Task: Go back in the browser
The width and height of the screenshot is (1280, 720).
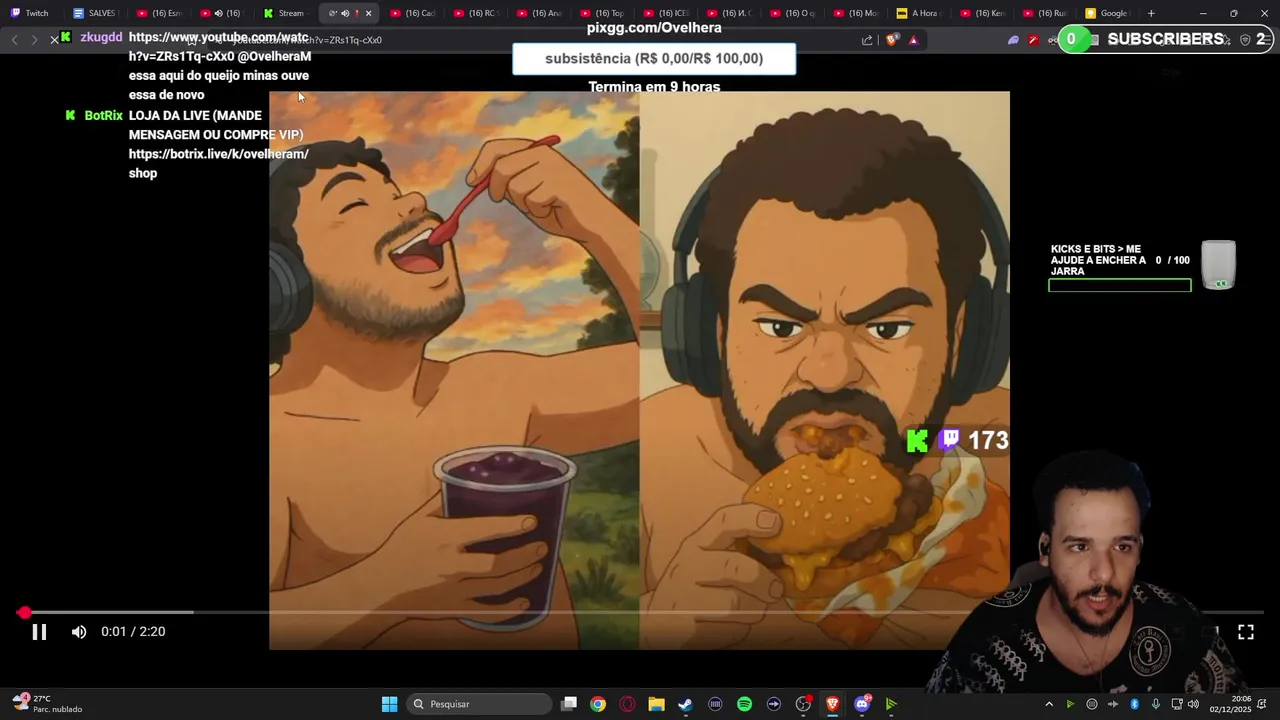Action: [14, 40]
